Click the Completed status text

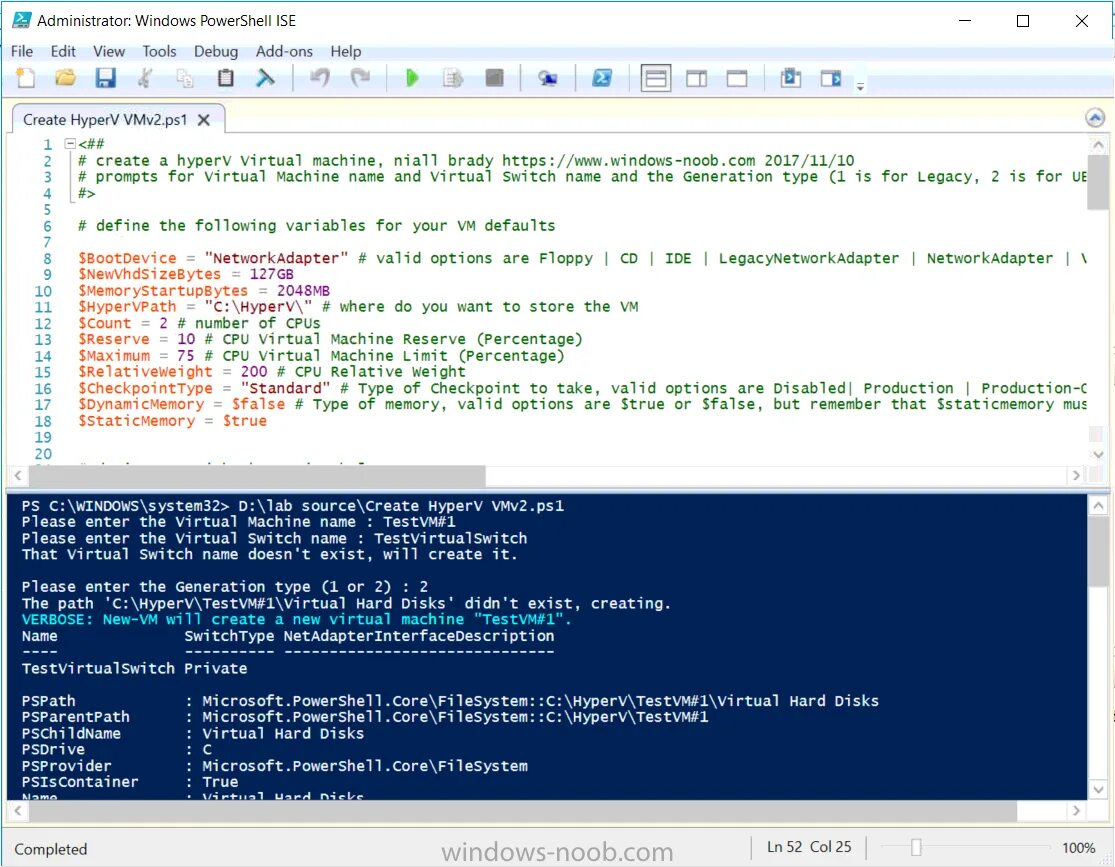pos(50,849)
